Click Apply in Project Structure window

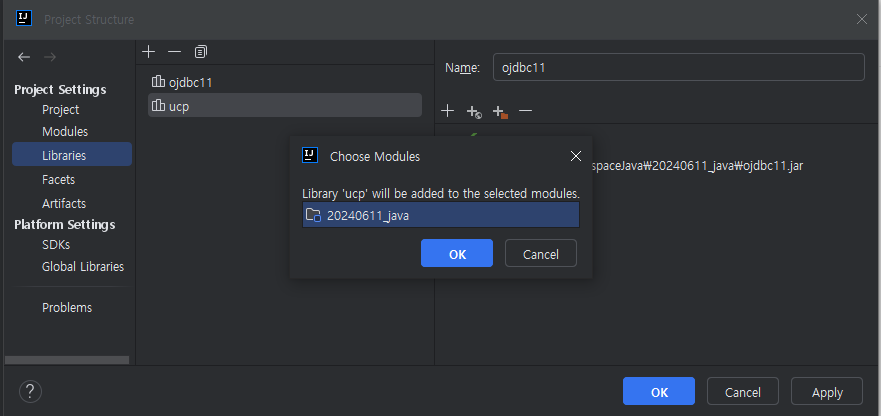(826, 391)
